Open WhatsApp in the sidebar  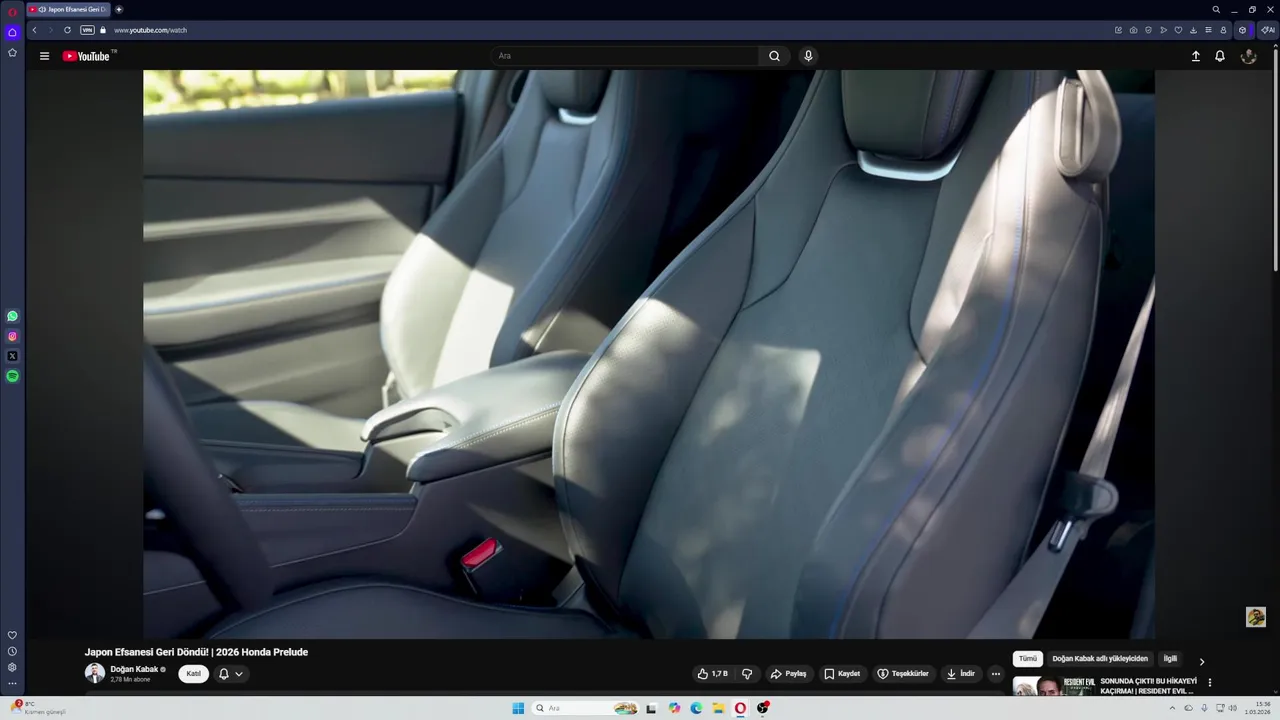(12, 316)
